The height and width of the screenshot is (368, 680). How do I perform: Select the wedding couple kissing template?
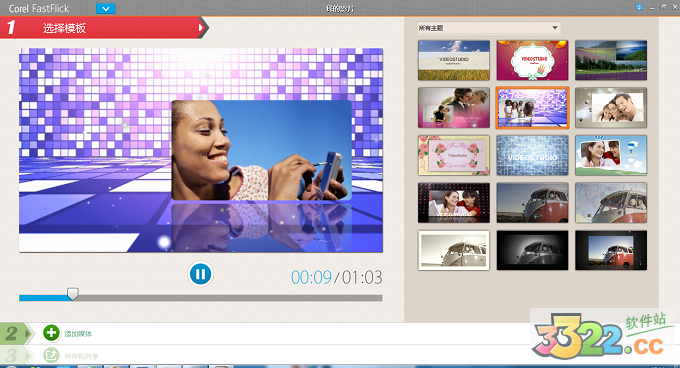[454, 107]
